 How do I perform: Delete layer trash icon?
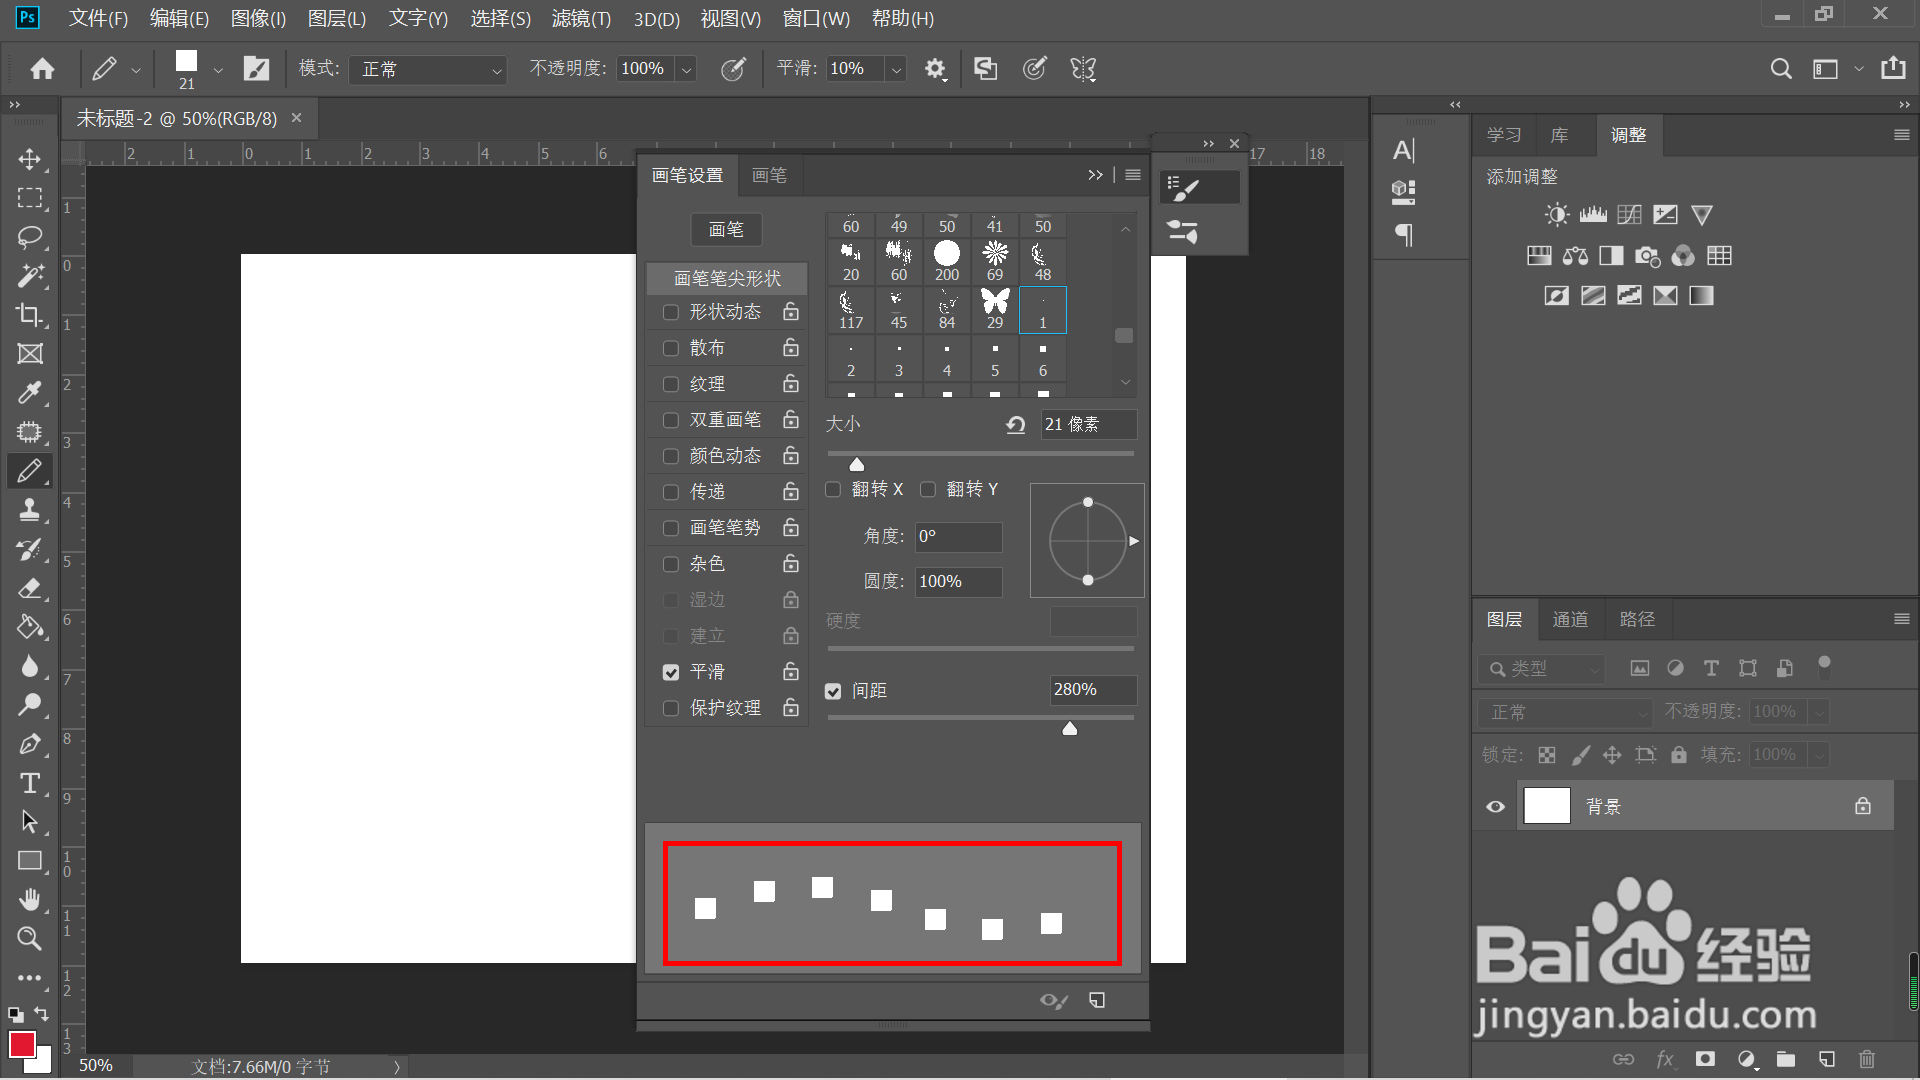(x=1866, y=1059)
